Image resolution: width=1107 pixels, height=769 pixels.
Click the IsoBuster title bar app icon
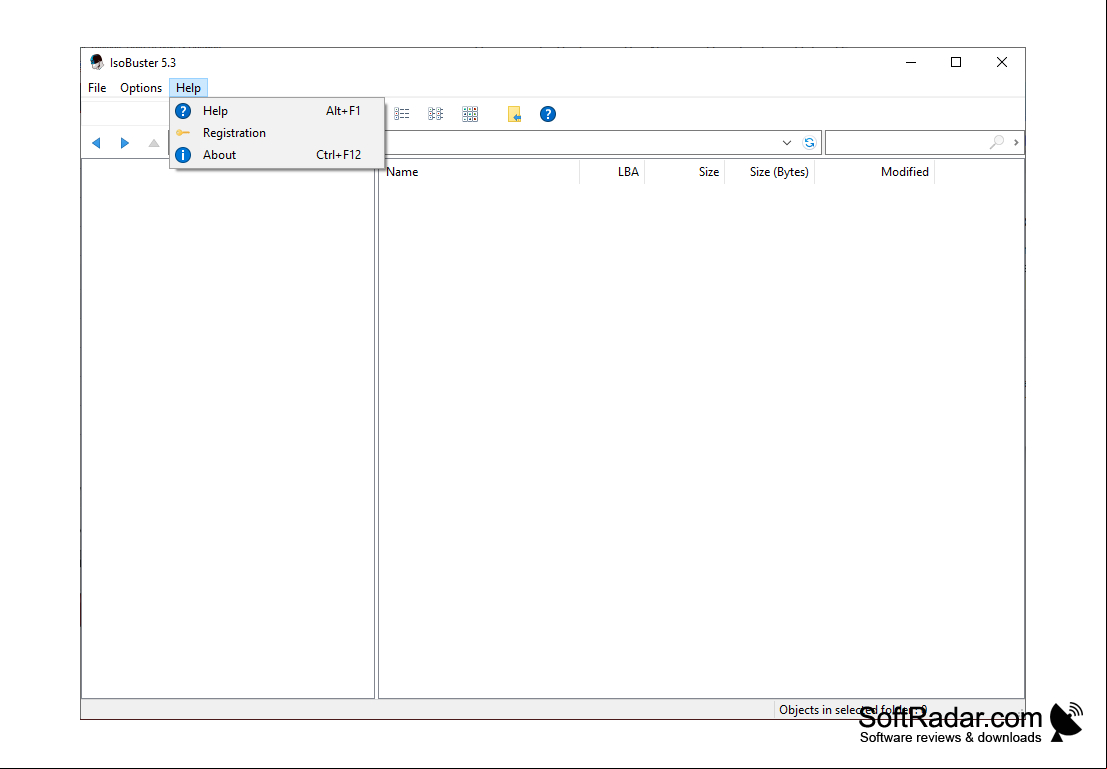pyautogui.click(x=97, y=62)
